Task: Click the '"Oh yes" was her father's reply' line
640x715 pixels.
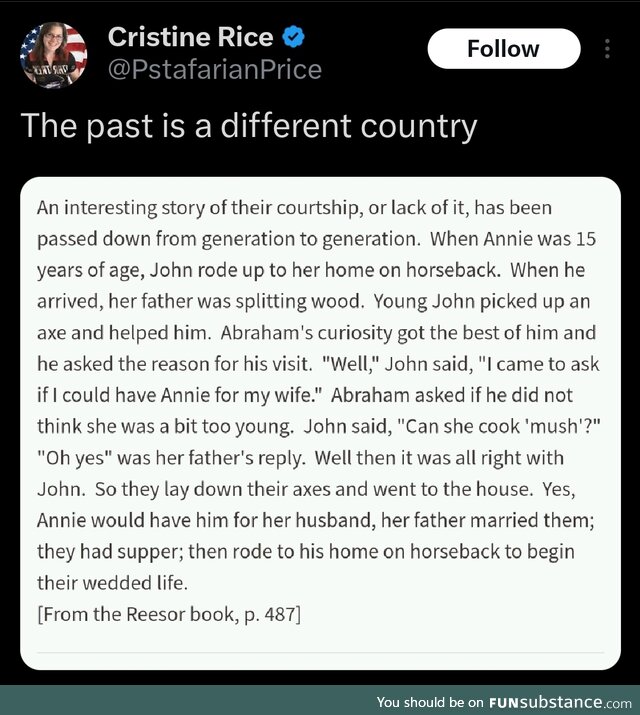Action: pos(171,458)
